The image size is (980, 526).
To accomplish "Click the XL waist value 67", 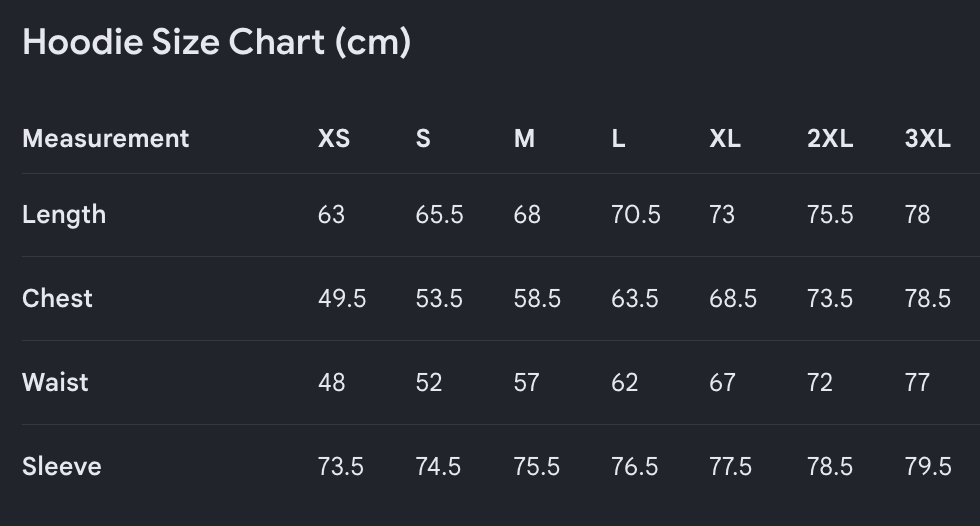I will tap(722, 382).
